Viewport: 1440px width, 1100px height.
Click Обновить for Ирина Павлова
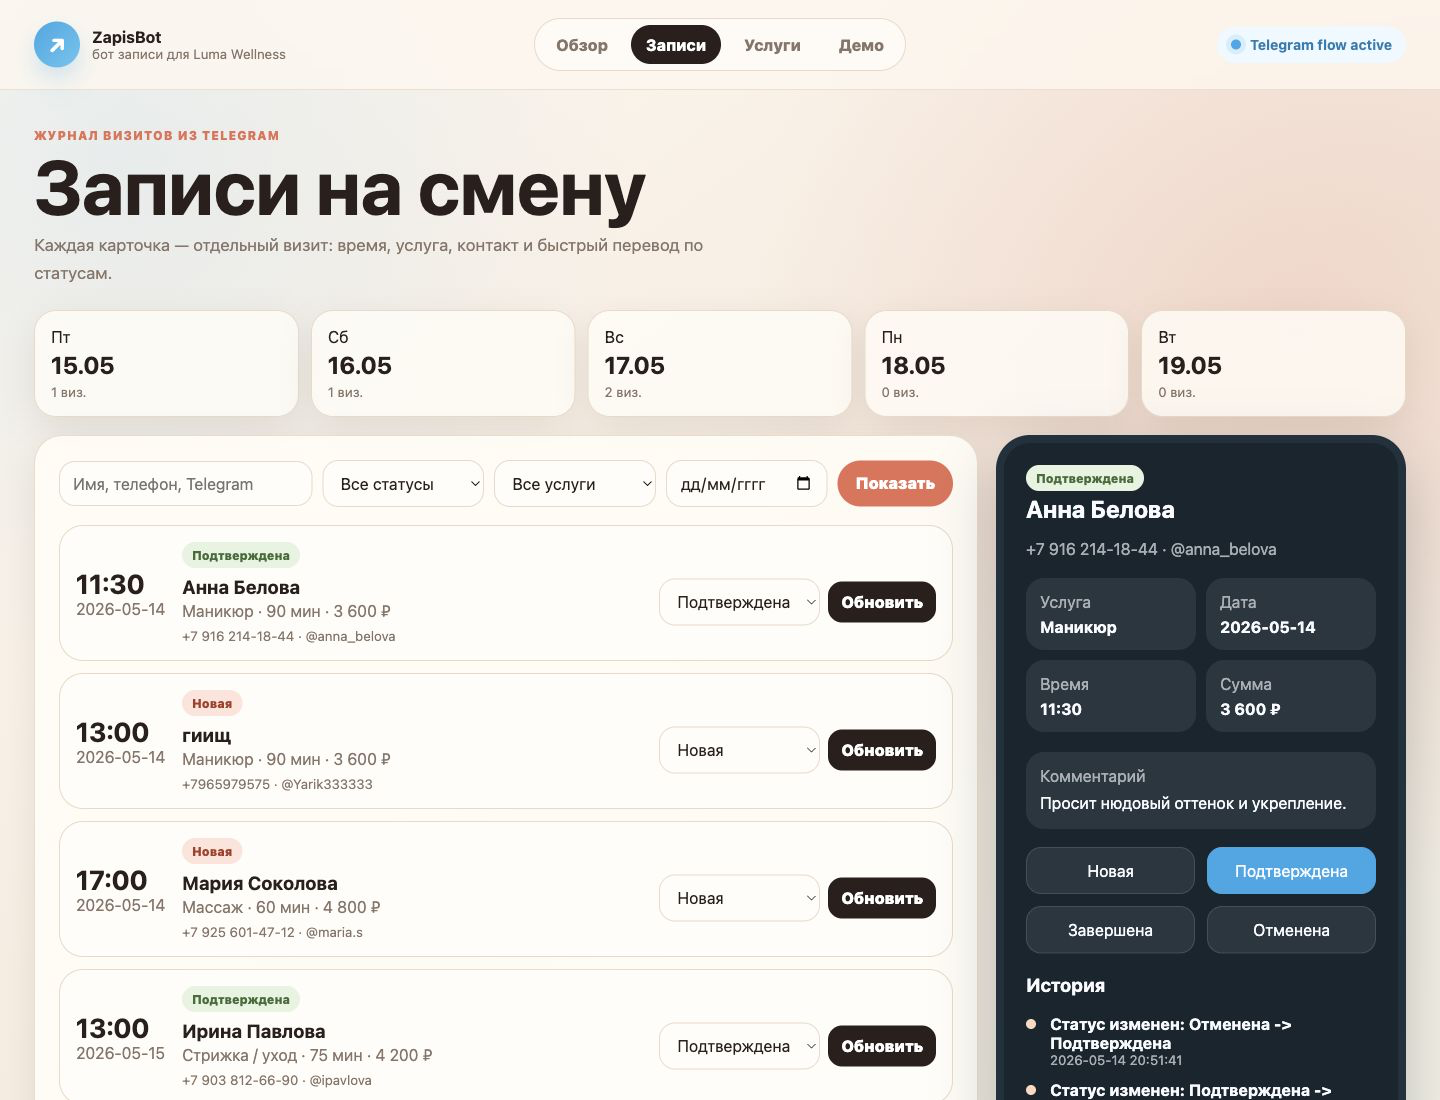[x=882, y=1046]
